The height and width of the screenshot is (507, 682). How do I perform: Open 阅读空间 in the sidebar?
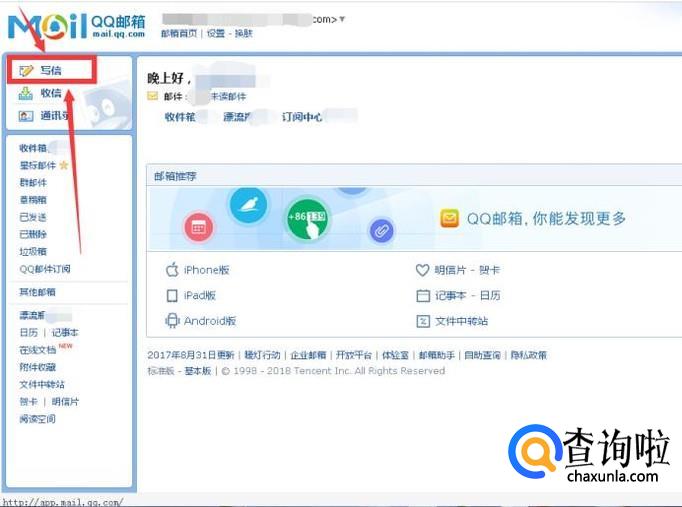click(37, 419)
